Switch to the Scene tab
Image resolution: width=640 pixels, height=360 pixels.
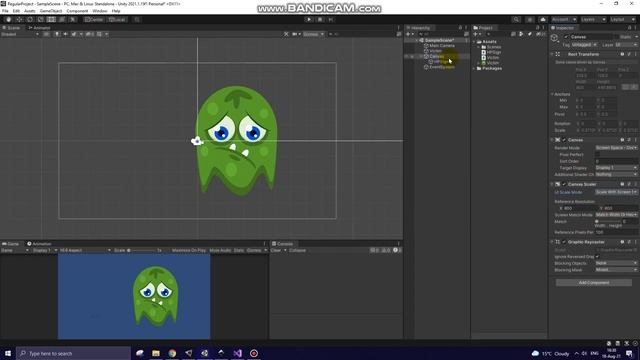[11, 28]
